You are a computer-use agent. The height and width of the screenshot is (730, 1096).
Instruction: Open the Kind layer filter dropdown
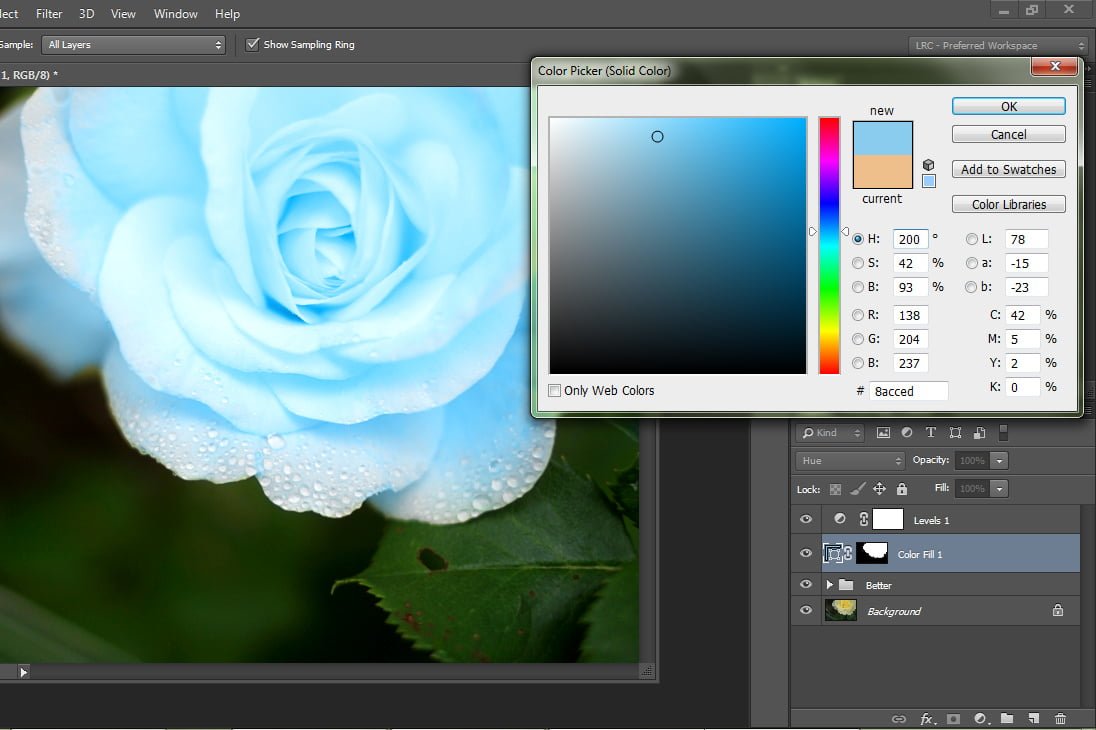[830, 433]
